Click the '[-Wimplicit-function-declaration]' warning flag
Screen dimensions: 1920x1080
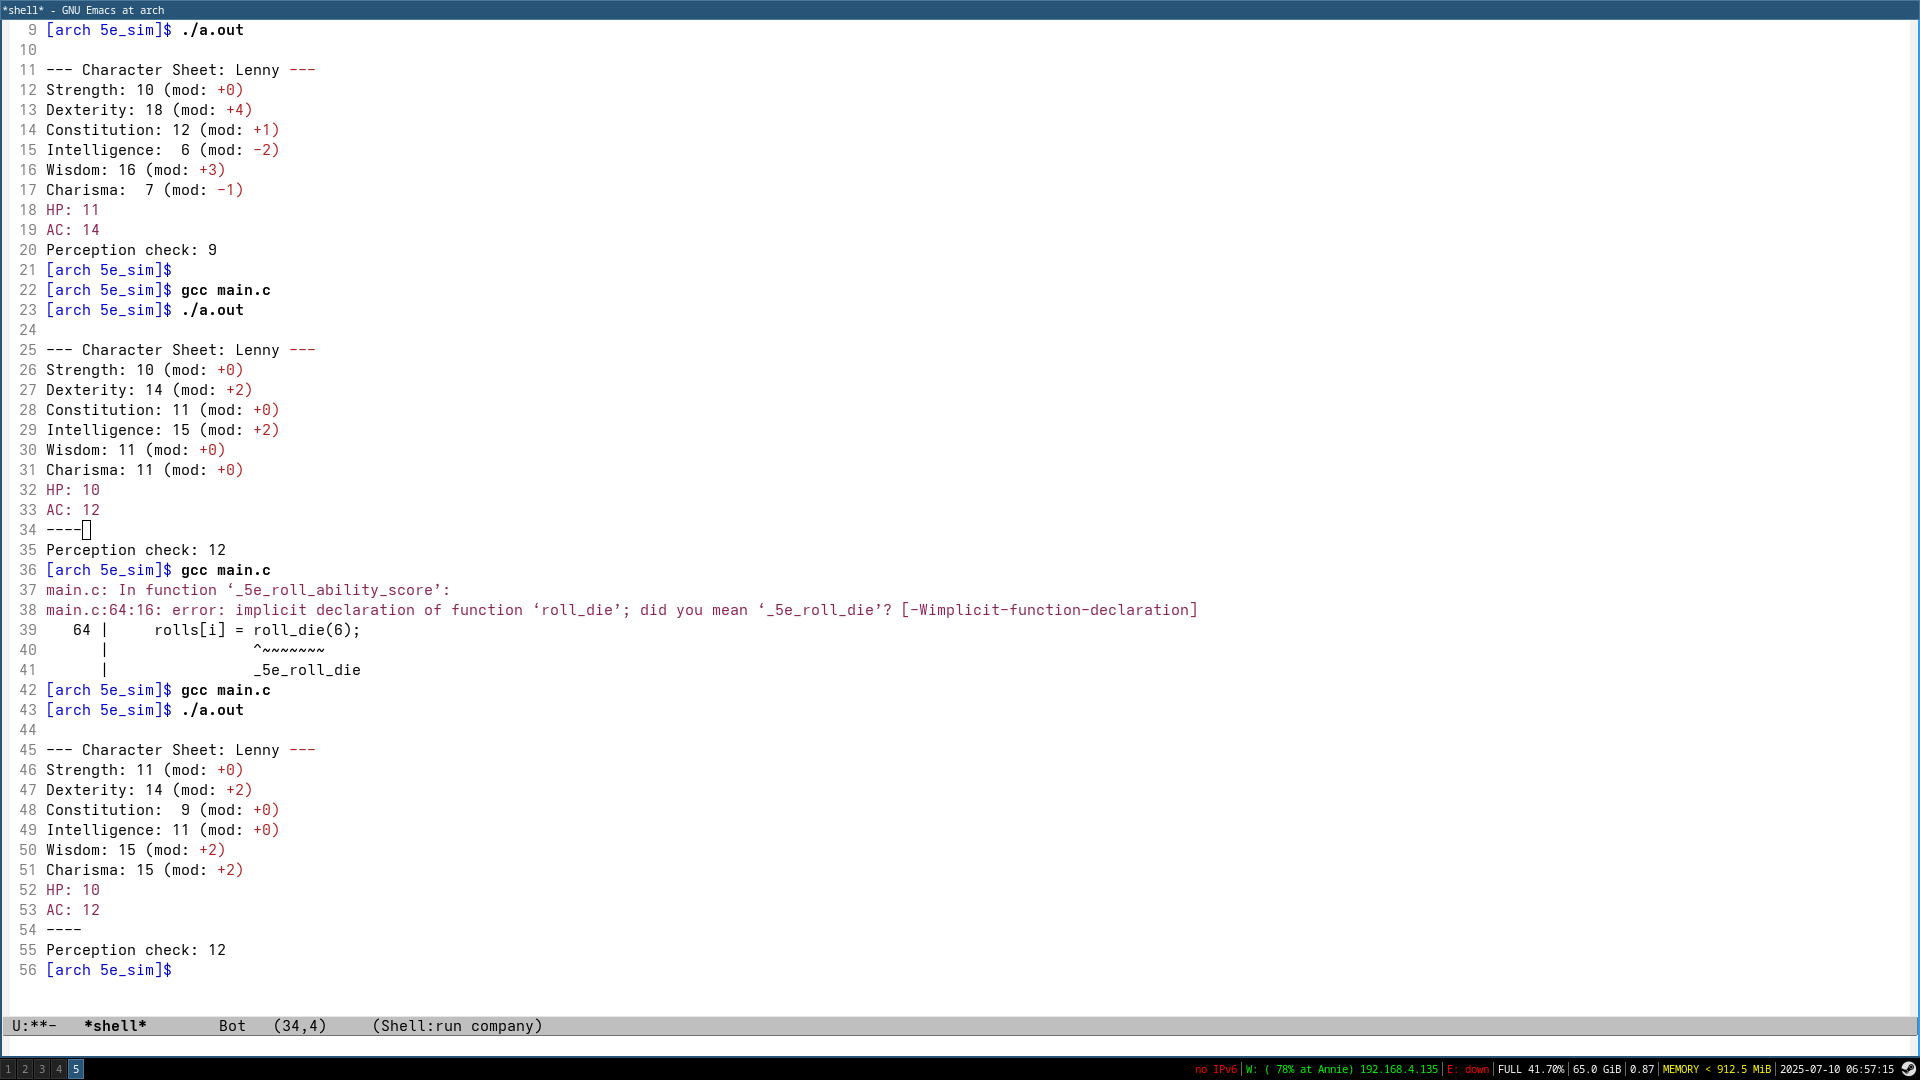(1049, 610)
